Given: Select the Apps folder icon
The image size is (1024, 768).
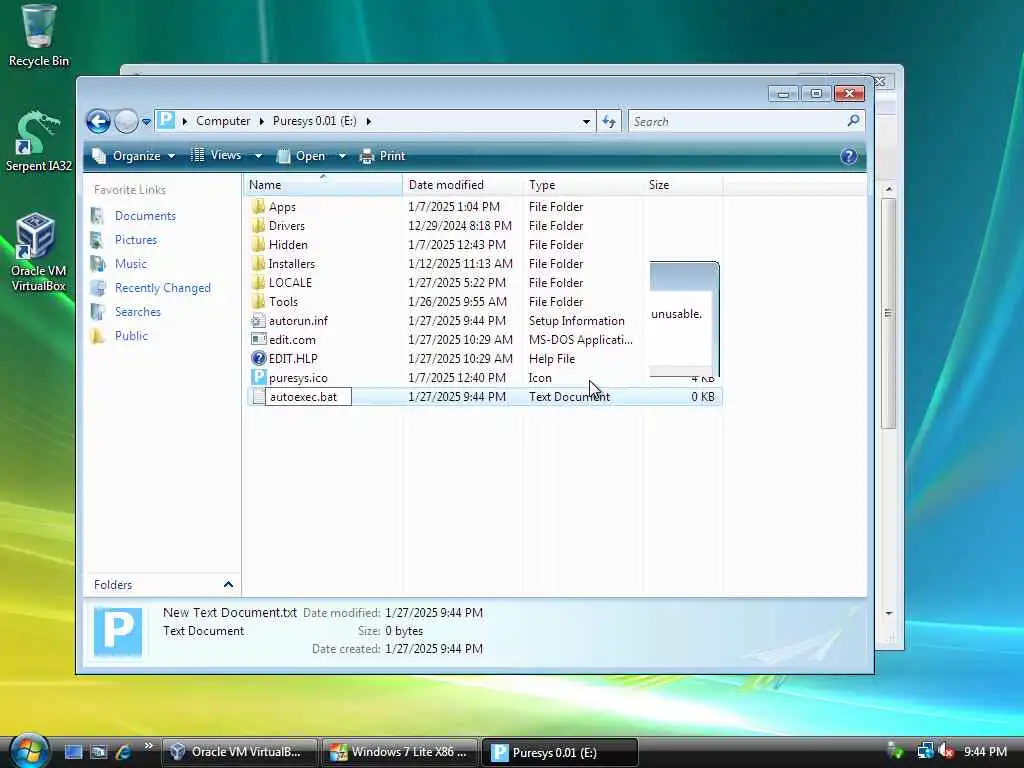Looking at the screenshot, I should click(x=258, y=206).
